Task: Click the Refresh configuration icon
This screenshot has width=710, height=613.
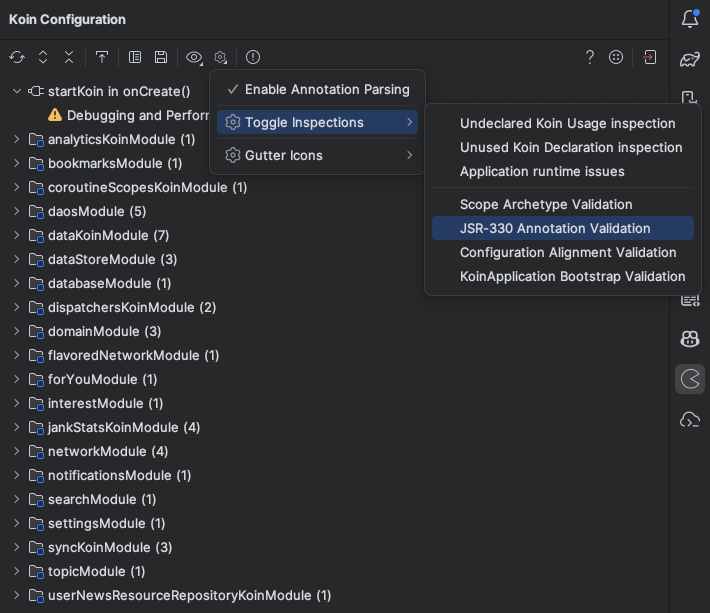Action: pos(17,58)
